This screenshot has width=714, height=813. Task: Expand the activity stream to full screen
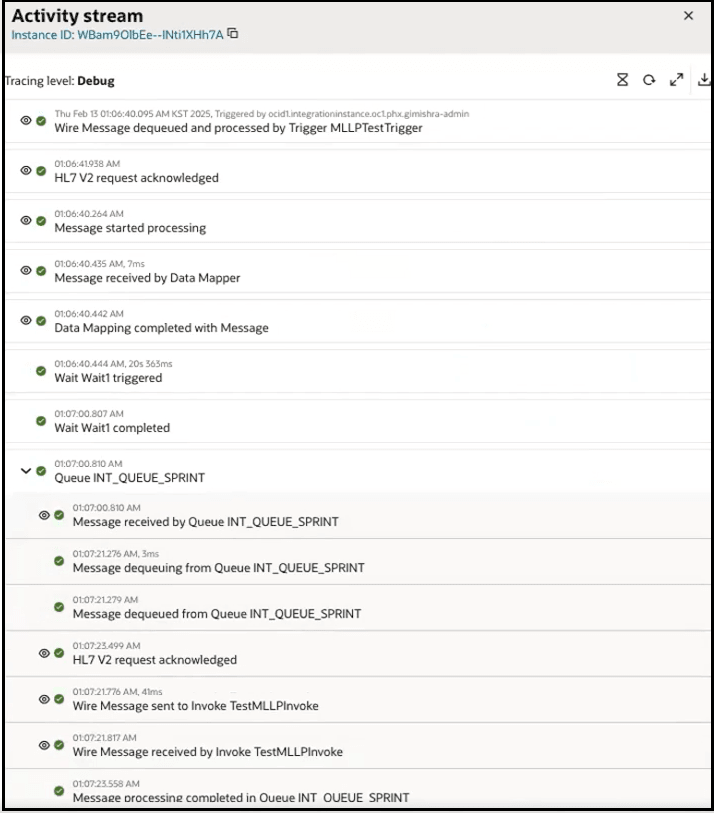pos(676,77)
